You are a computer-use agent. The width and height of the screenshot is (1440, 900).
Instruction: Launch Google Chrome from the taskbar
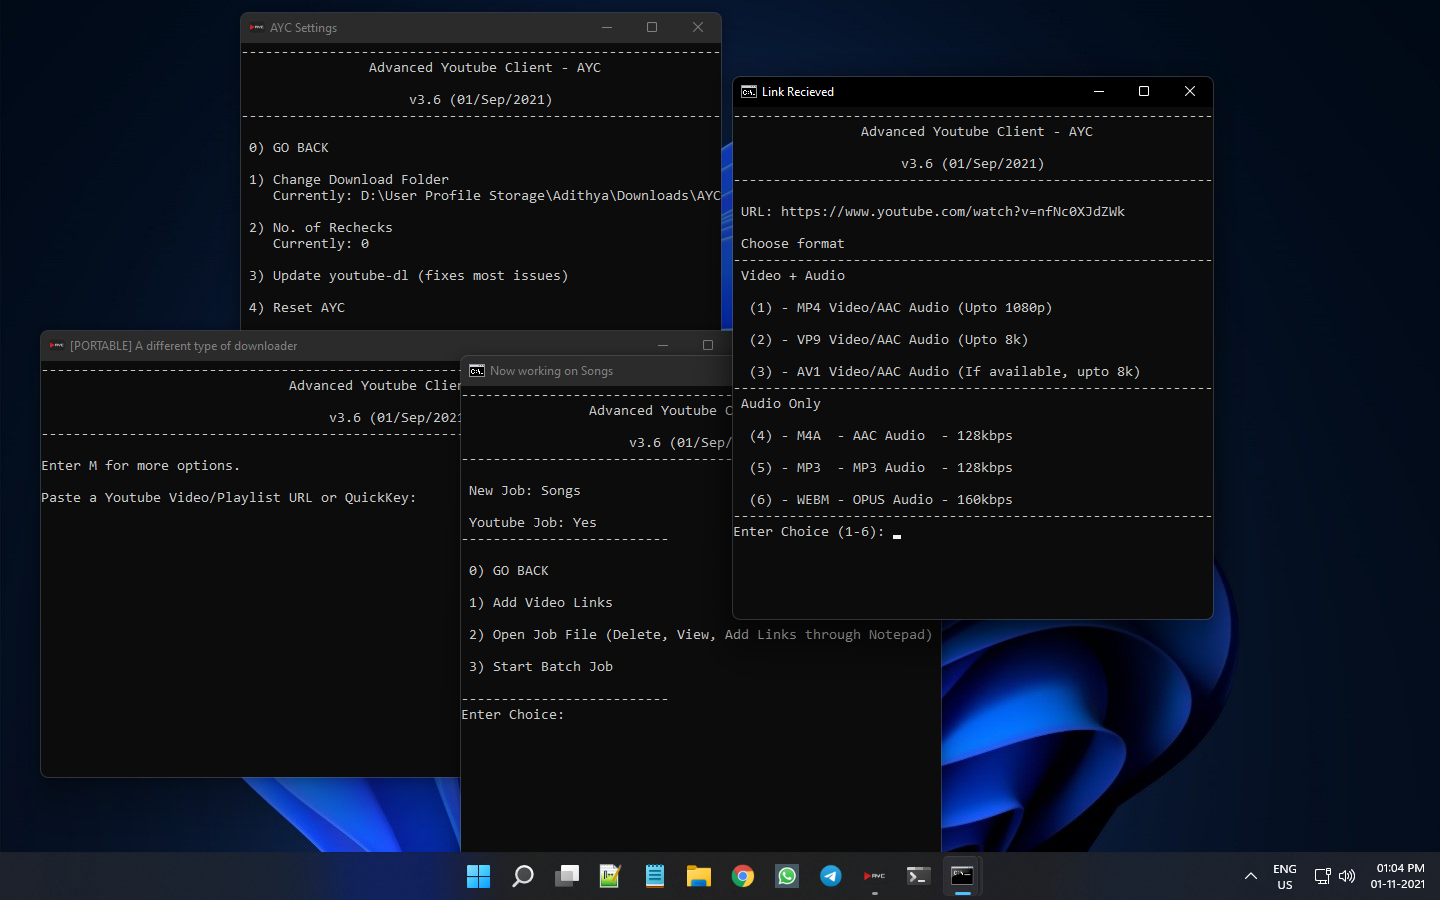tap(742, 876)
